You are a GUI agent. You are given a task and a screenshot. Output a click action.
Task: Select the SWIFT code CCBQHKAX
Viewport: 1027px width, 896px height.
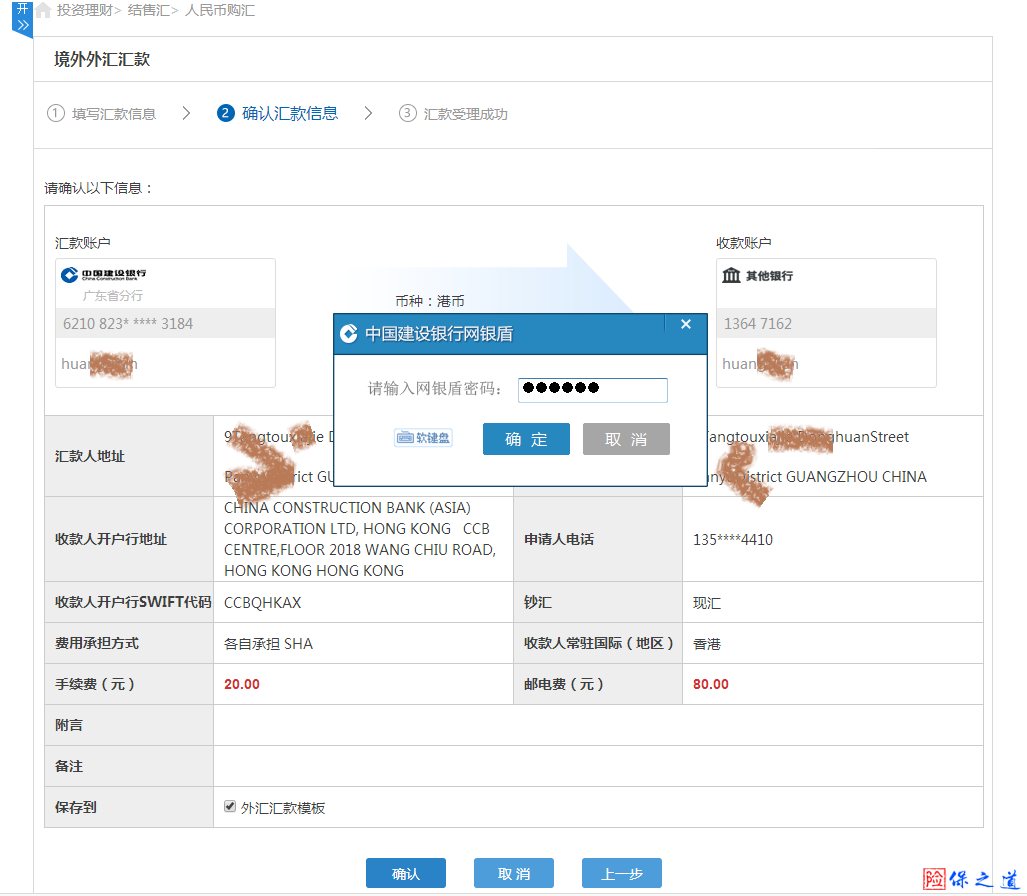tap(263, 603)
